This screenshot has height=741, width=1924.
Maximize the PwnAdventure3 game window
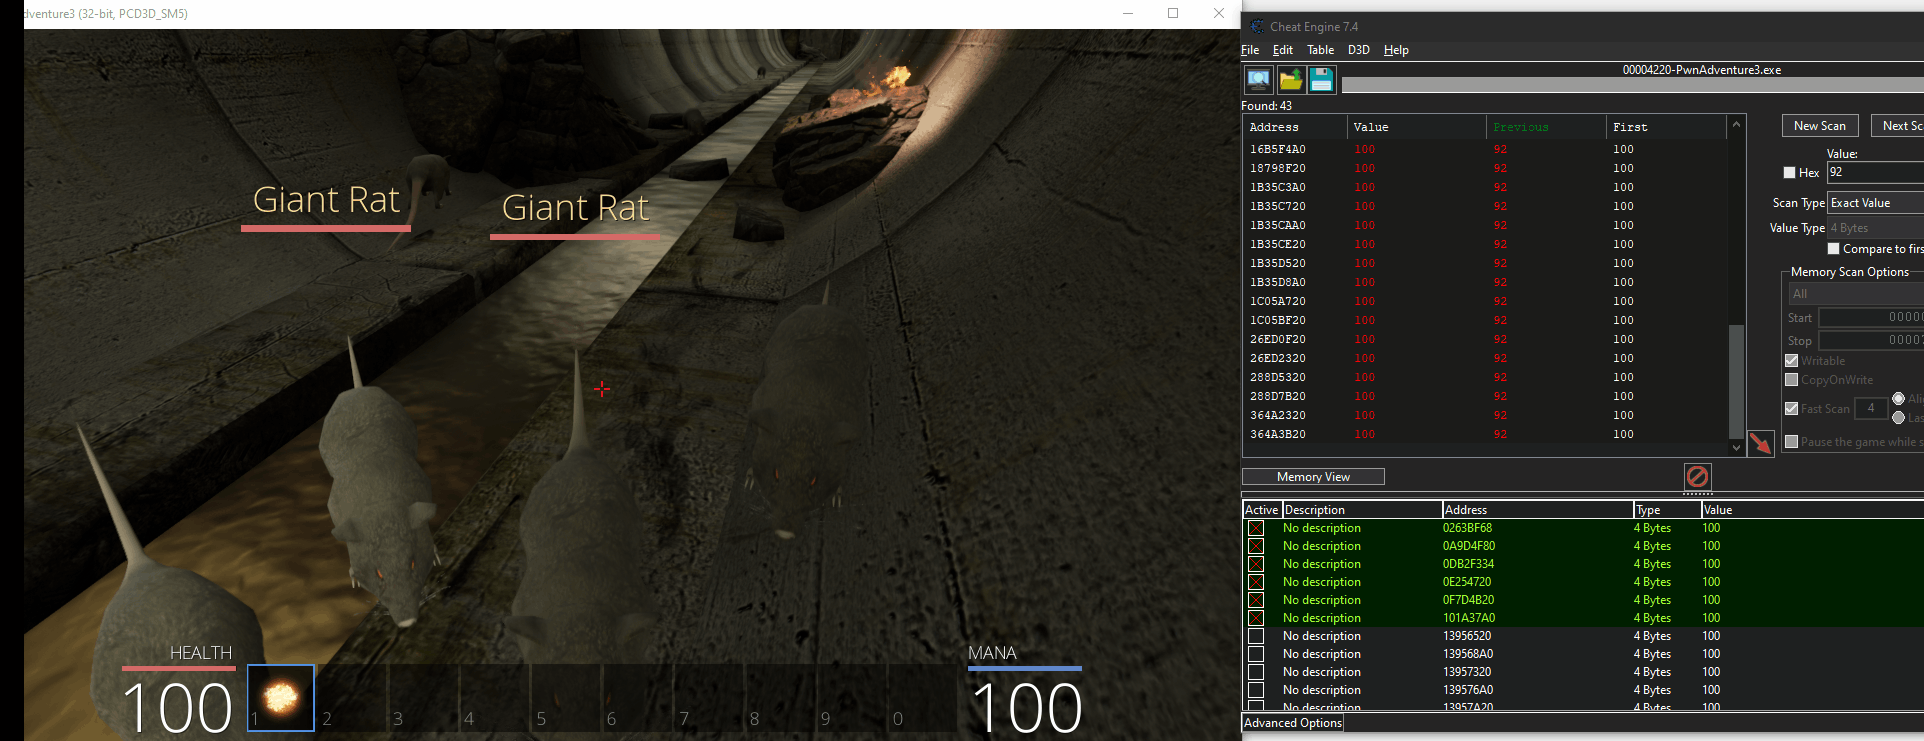[1173, 13]
